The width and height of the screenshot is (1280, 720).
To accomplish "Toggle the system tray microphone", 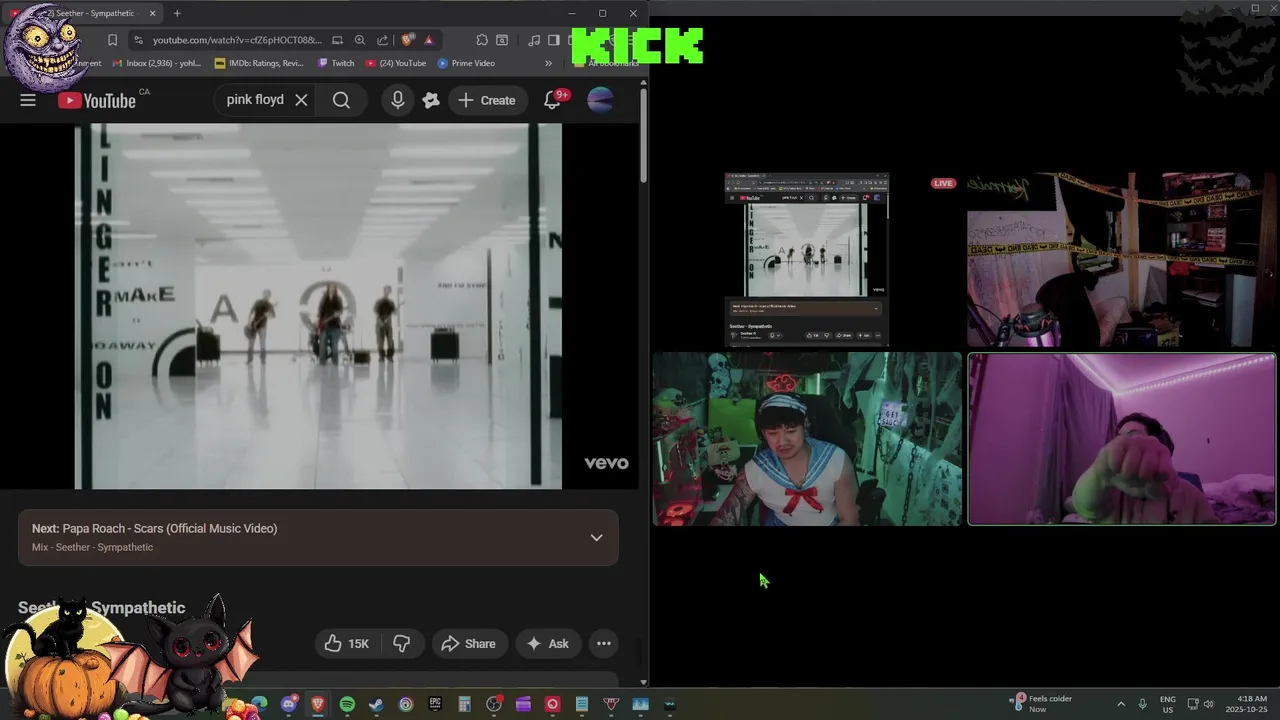I will tap(1142, 704).
